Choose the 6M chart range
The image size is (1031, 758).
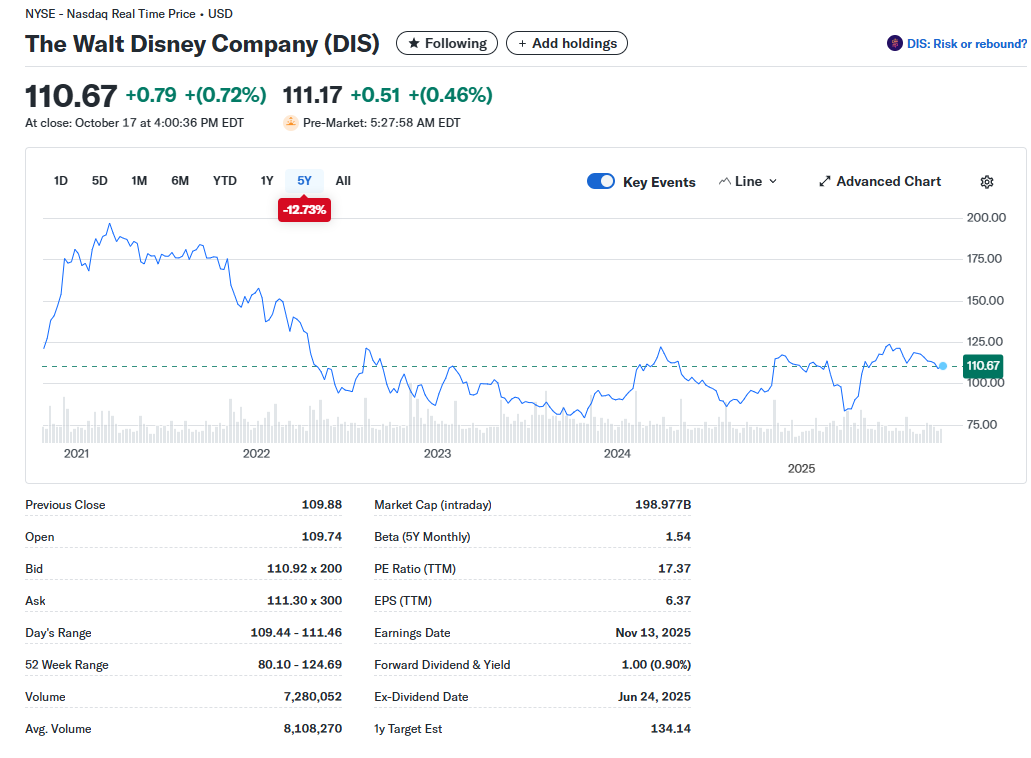coord(180,181)
